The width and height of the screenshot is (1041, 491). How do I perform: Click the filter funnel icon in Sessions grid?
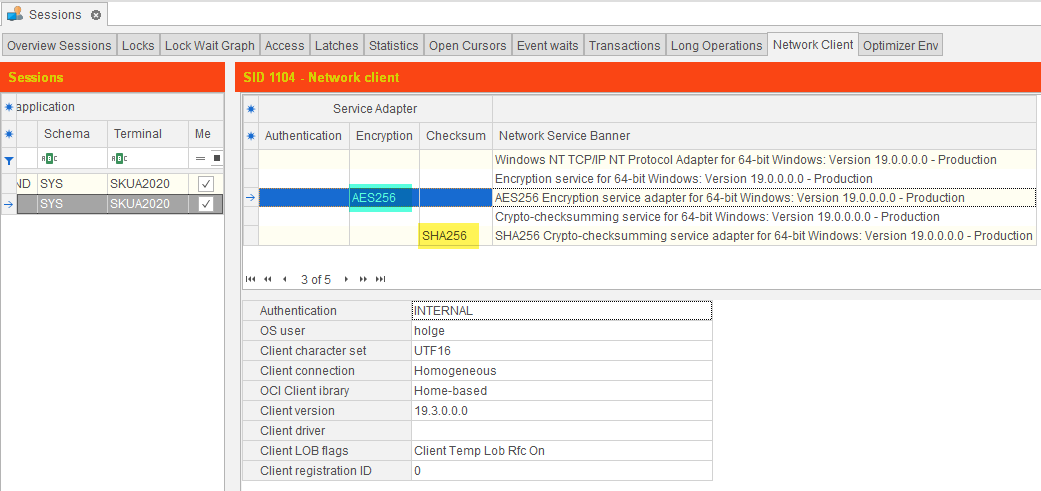9,159
